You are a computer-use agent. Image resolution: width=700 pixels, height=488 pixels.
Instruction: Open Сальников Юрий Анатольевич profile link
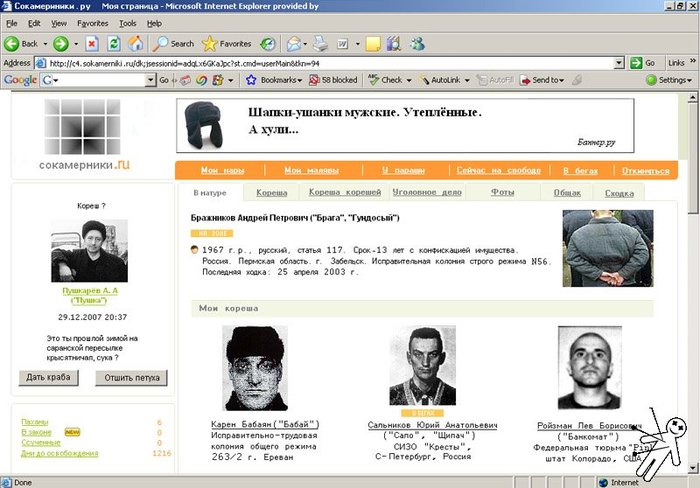point(432,425)
